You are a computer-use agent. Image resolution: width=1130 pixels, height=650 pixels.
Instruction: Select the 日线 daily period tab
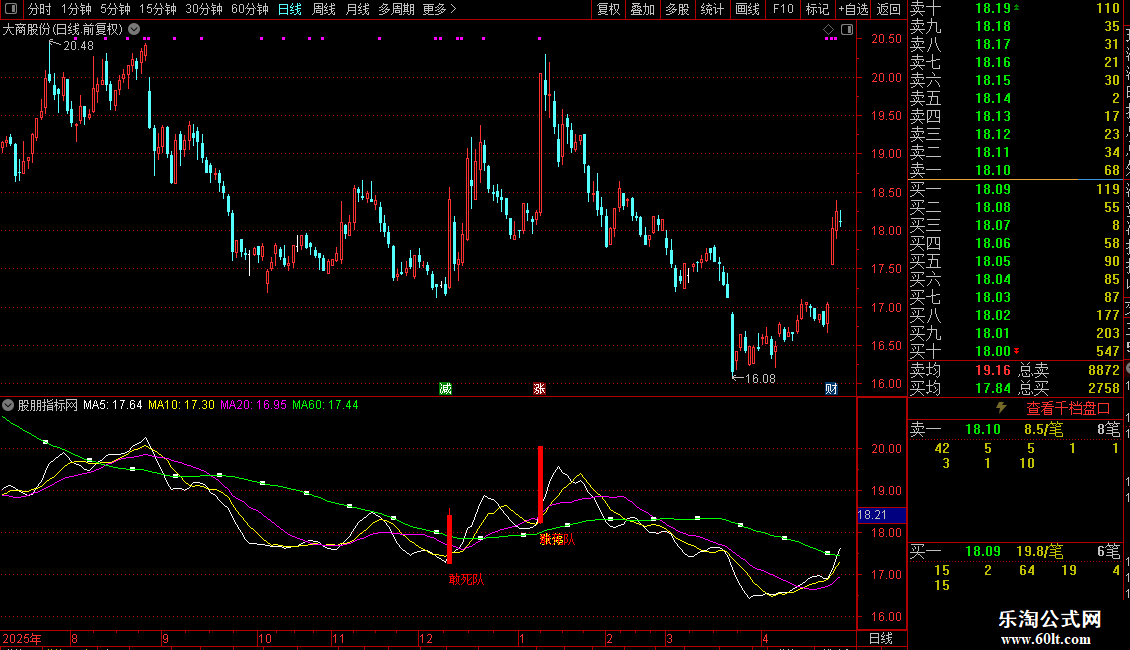(x=290, y=9)
